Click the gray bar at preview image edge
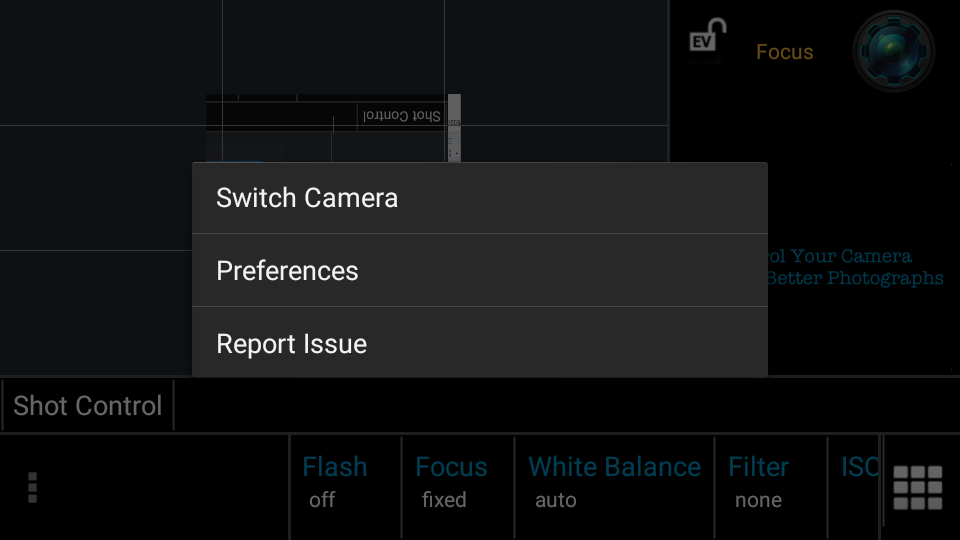960x540 pixels. (x=454, y=127)
